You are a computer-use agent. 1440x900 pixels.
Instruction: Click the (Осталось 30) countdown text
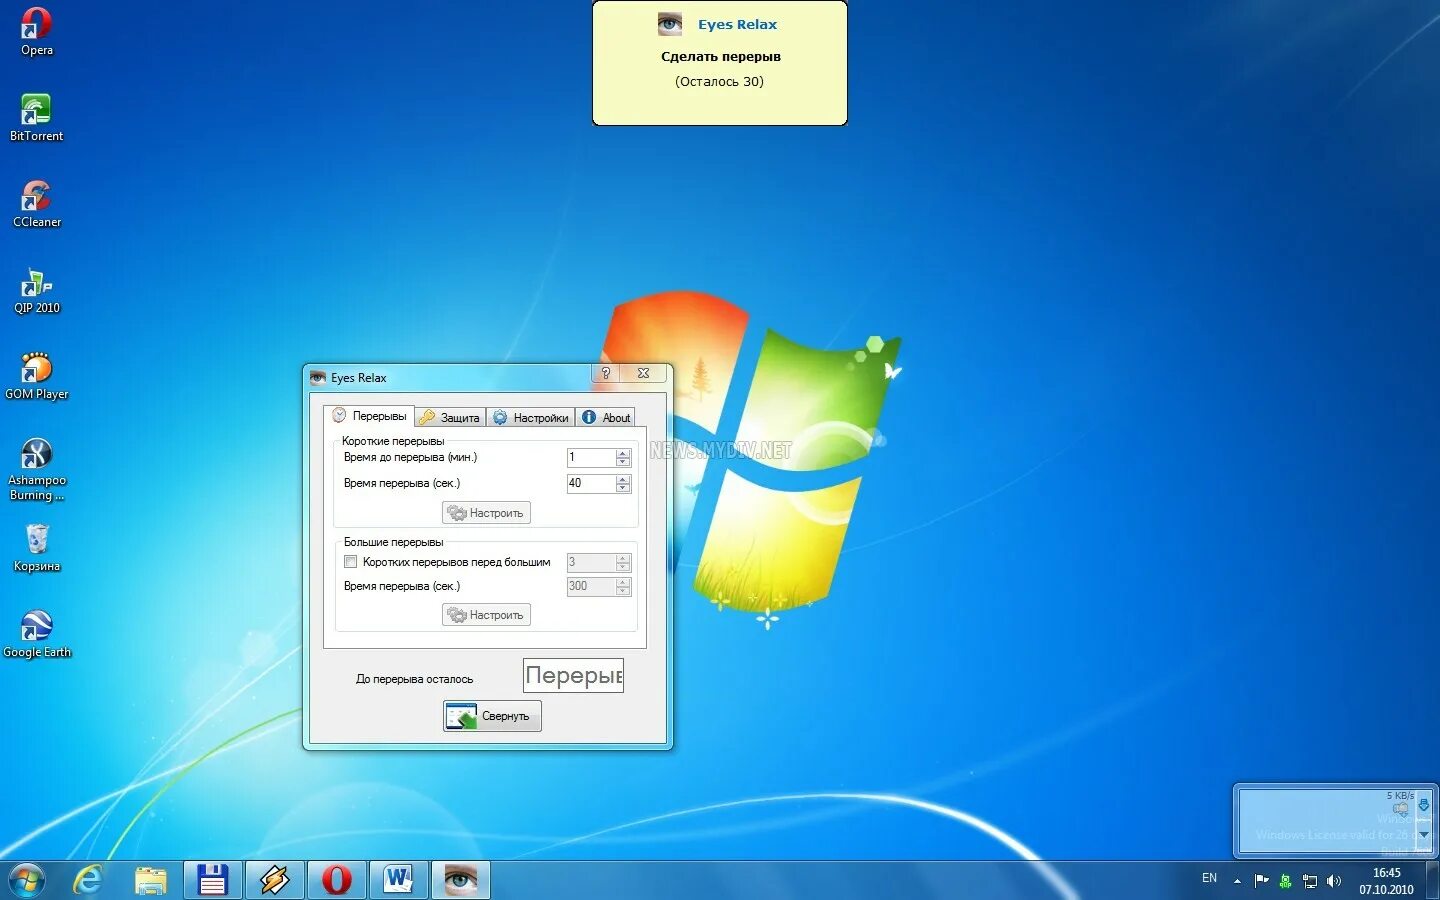[x=719, y=81]
